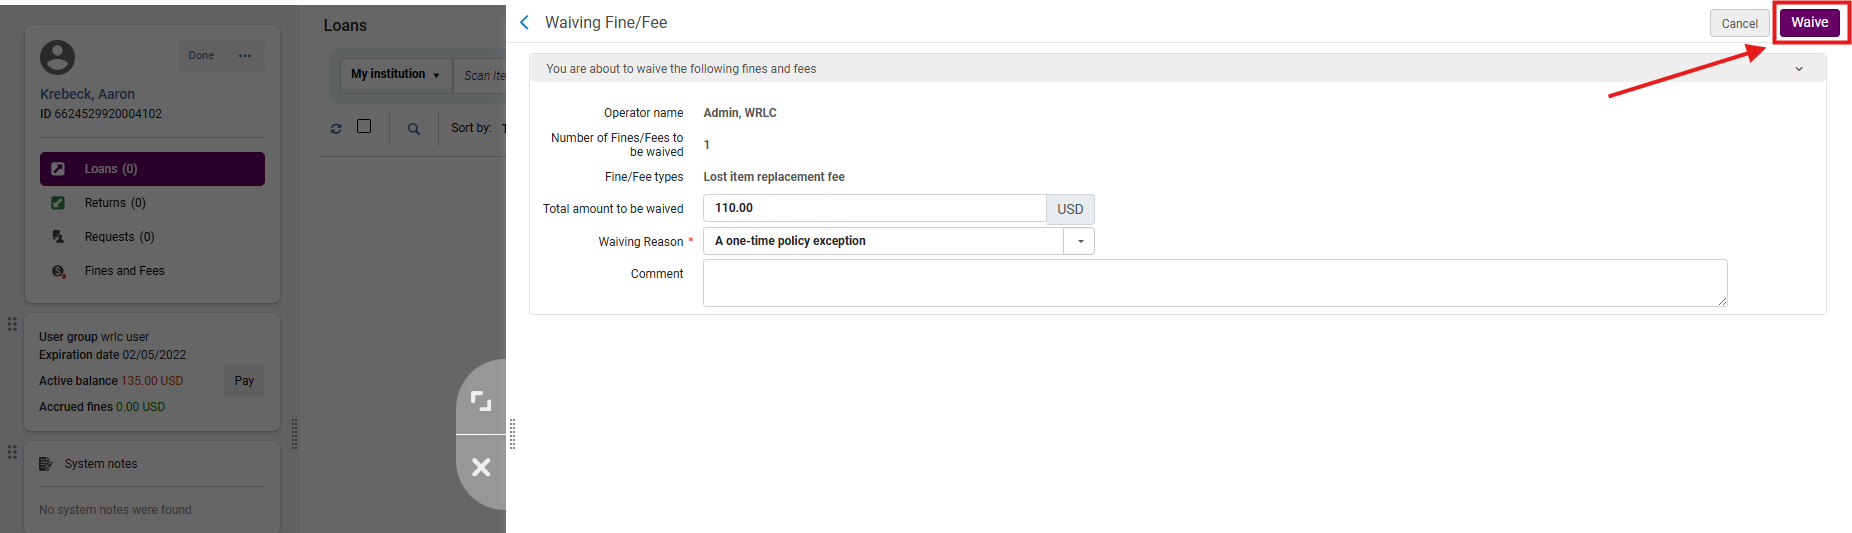The image size is (1852, 533).
Task: Click the Total amount to be waived field
Action: pyautogui.click(x=873, y=208)
